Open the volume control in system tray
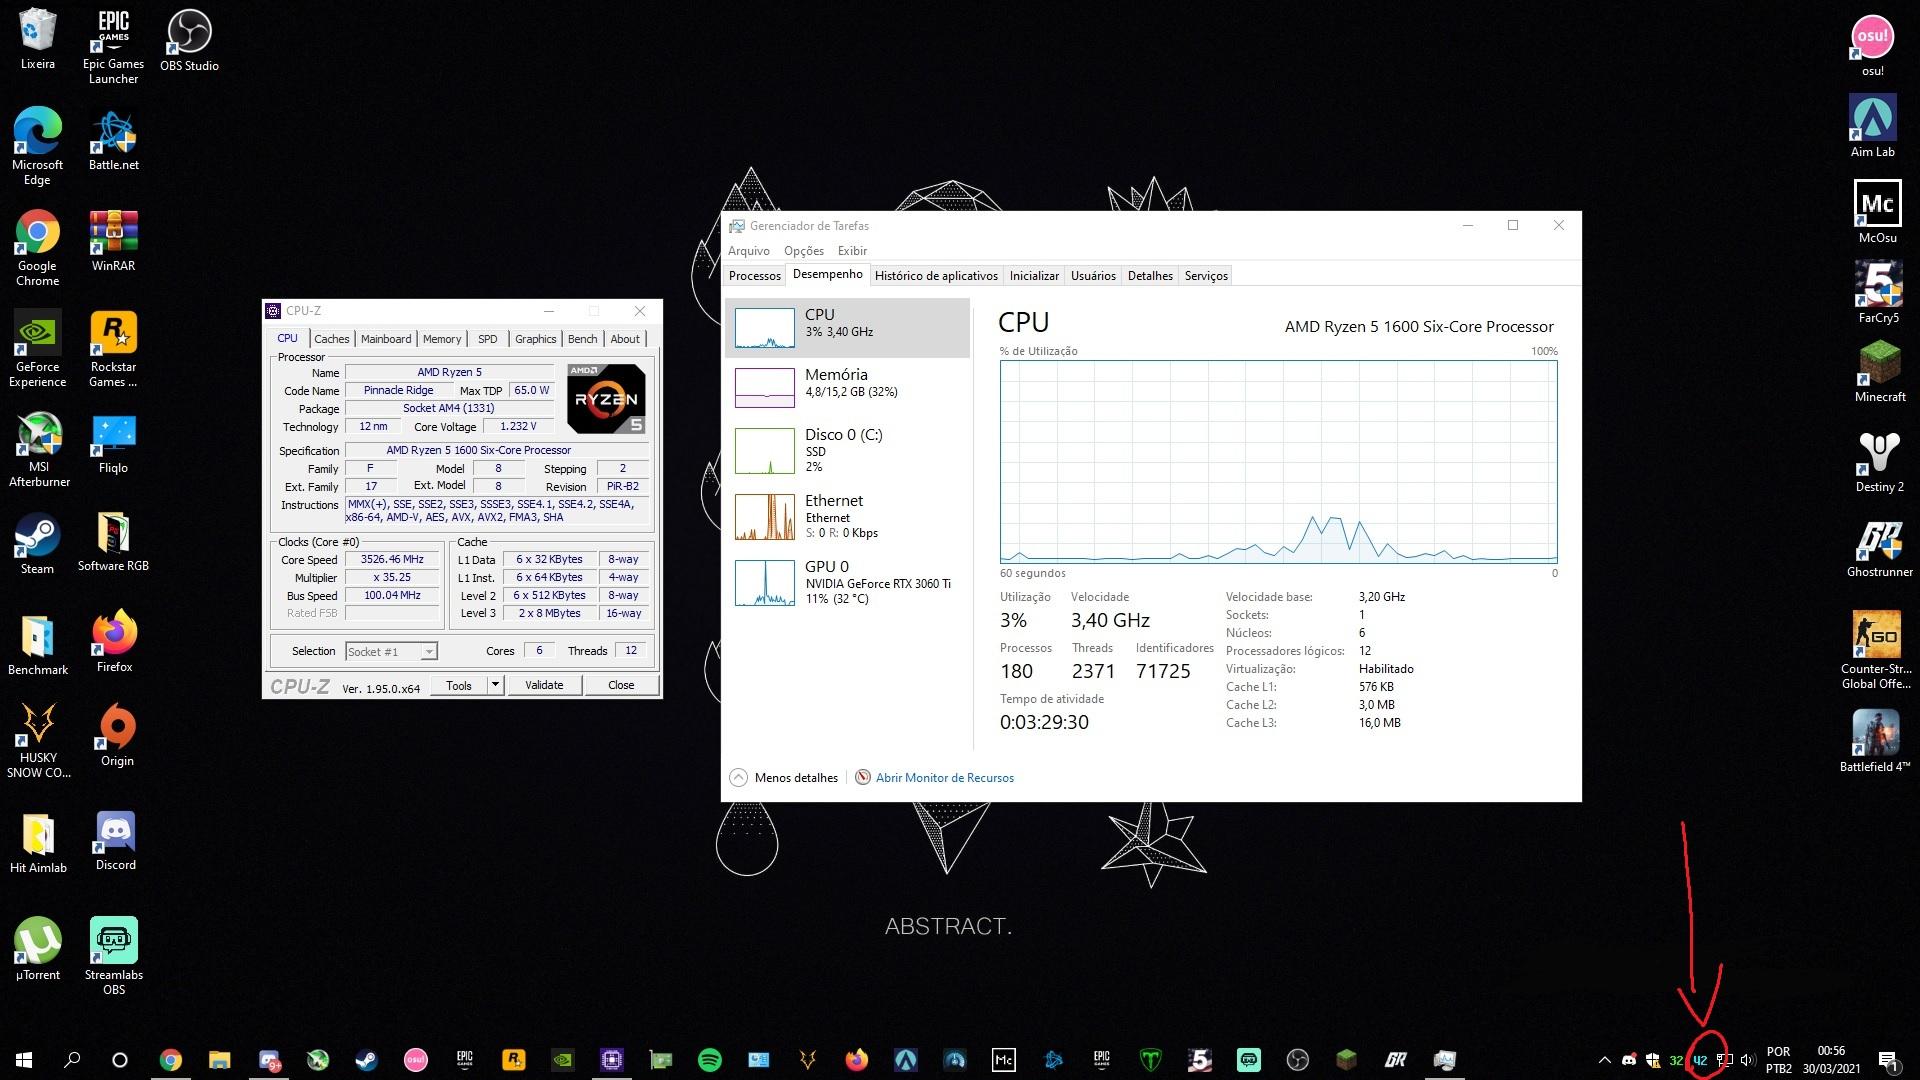Screen dimensions: 1920x1080 [1748, 1060]
